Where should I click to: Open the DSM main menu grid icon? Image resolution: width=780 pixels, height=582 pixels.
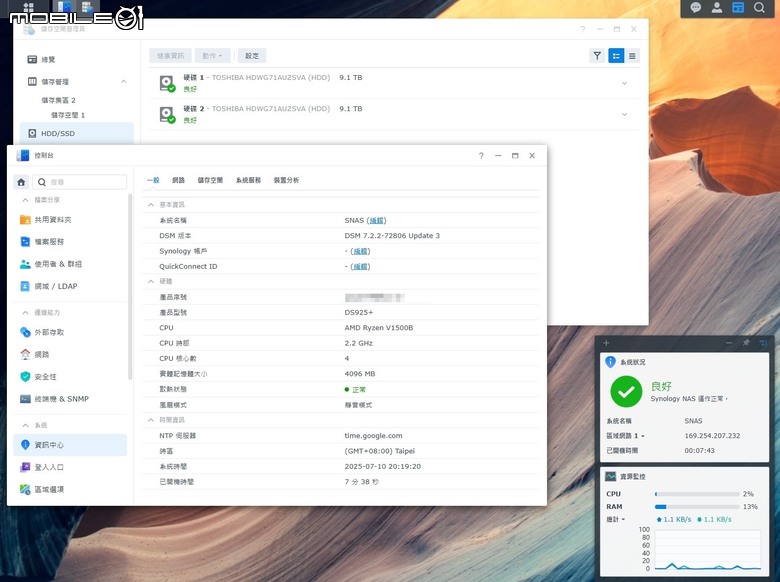[28, 7]
